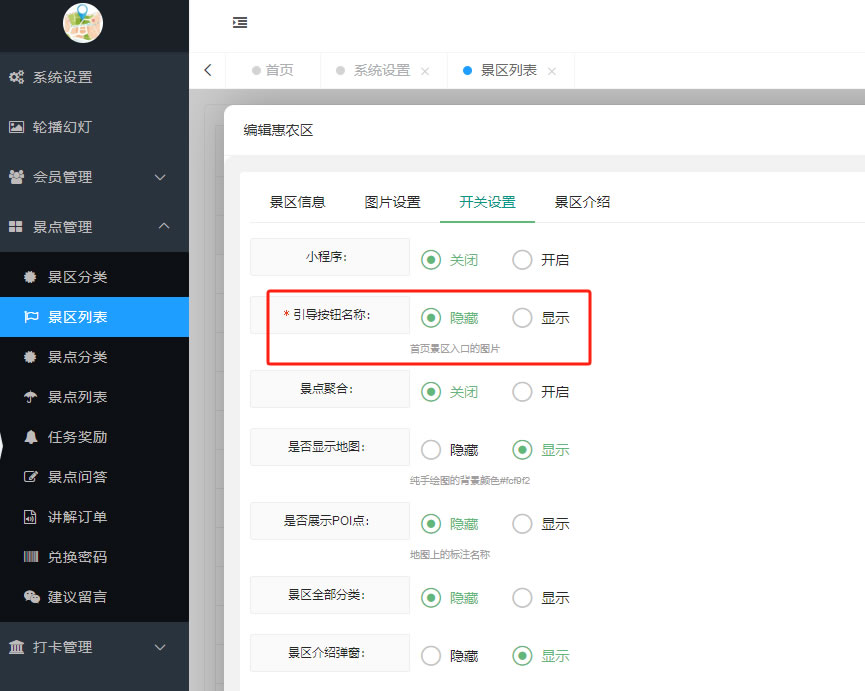Expand the 打卡管理 chevron
The height and width of the screenshot is (691, 865).
pyautogui.click(x=160, y=647)
